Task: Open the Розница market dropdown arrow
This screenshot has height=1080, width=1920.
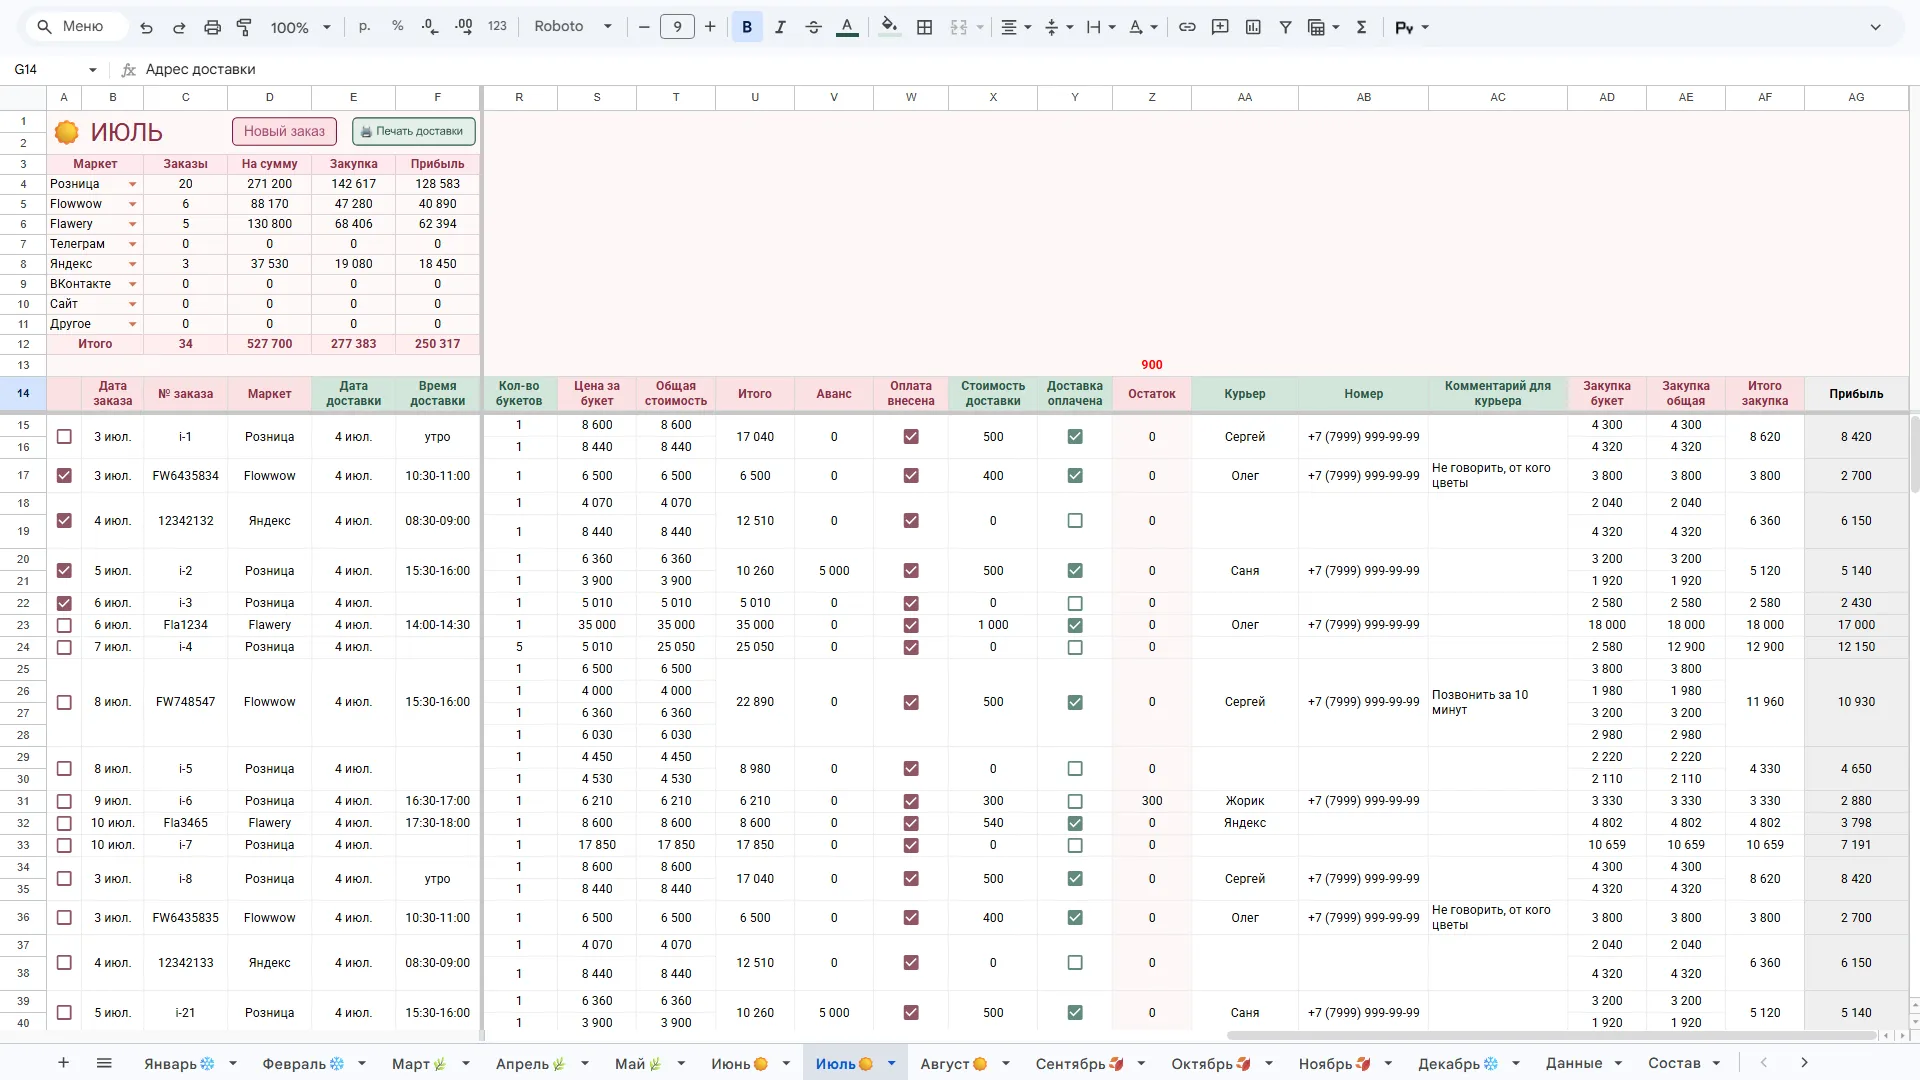Action: tap(132, 184)
